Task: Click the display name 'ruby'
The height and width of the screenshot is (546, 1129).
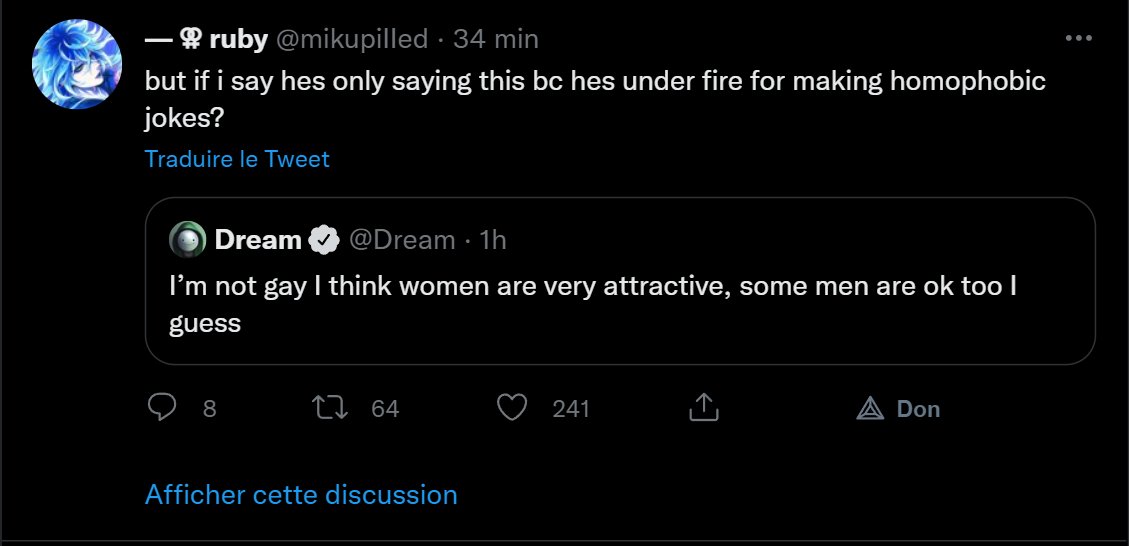Action: coord(238,39)
